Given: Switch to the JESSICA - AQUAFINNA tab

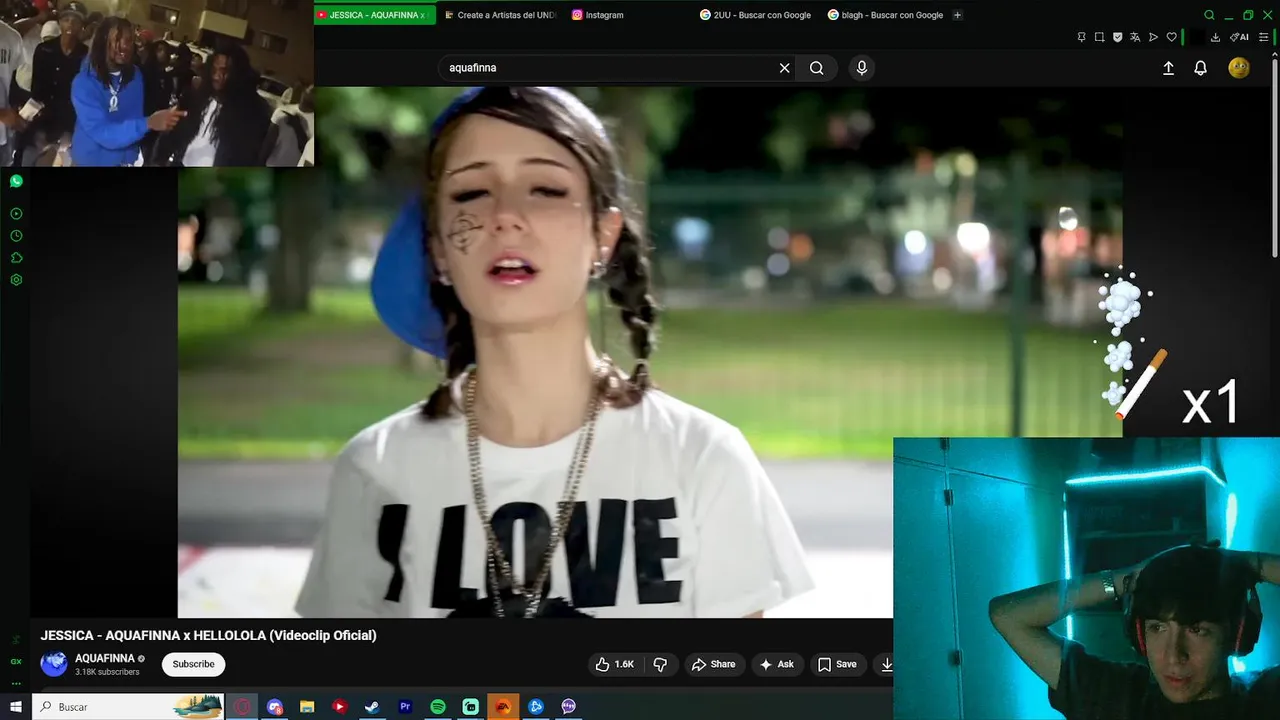Looking at the screenshot, I should tap(375, 15).
